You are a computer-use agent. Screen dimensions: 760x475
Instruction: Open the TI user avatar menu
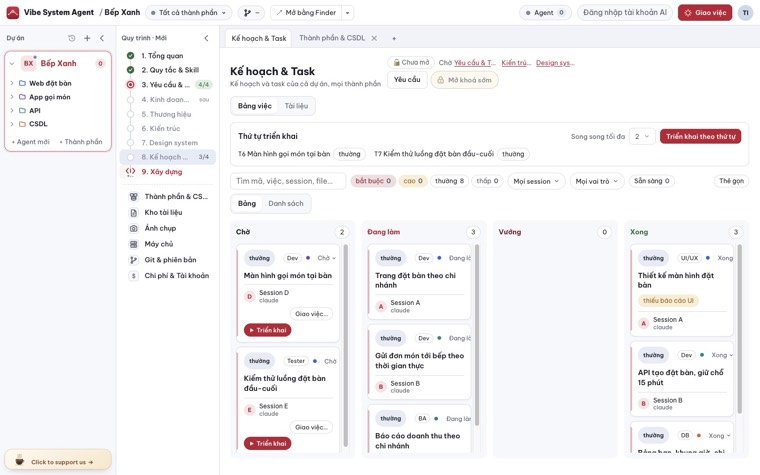click(x=745, y=13)
